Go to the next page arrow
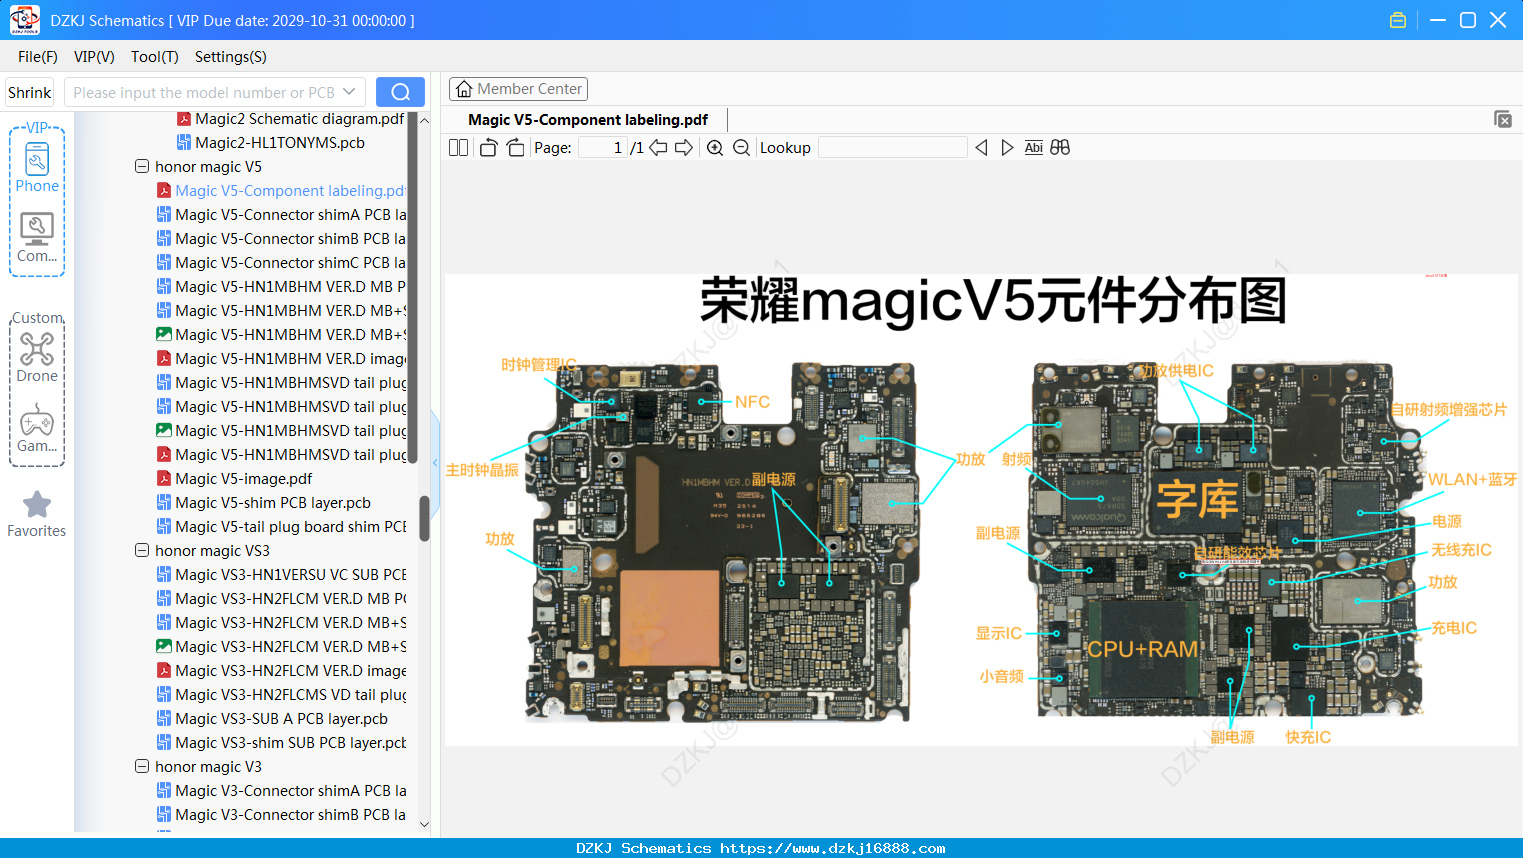This screenshot has height=858, width=1523. tap(684, 148)
